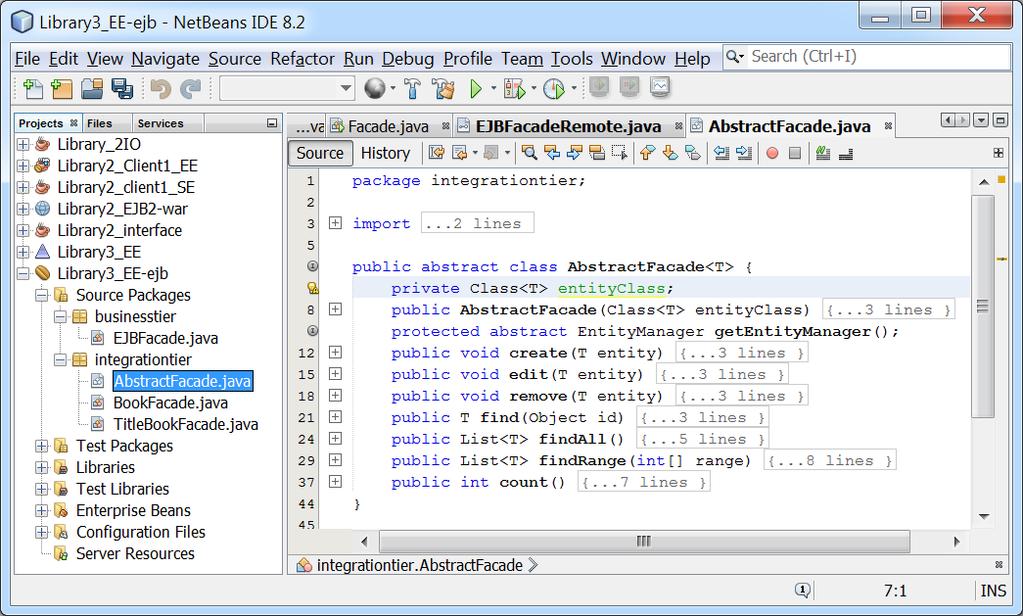Click the Uncomment lines icon

point(846,153)
